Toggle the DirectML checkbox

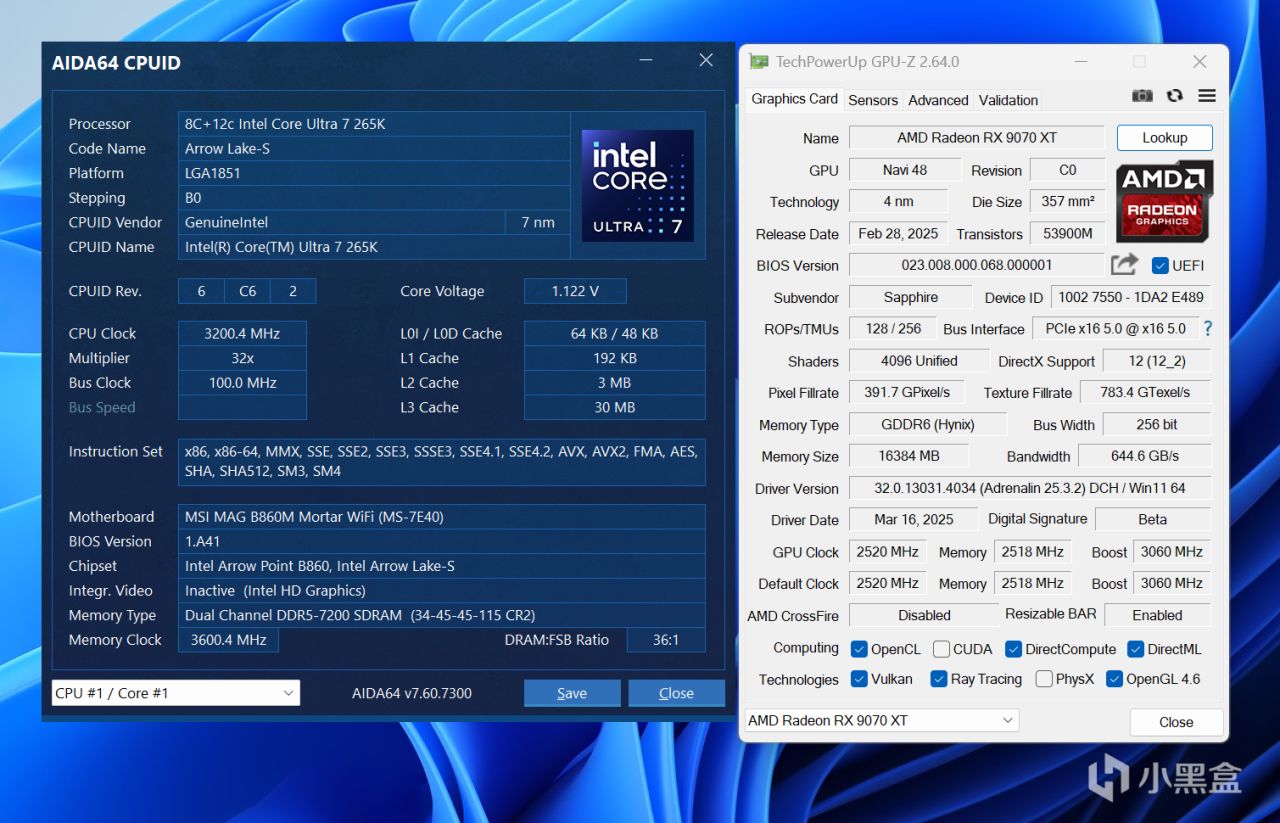click(1135, 649)
